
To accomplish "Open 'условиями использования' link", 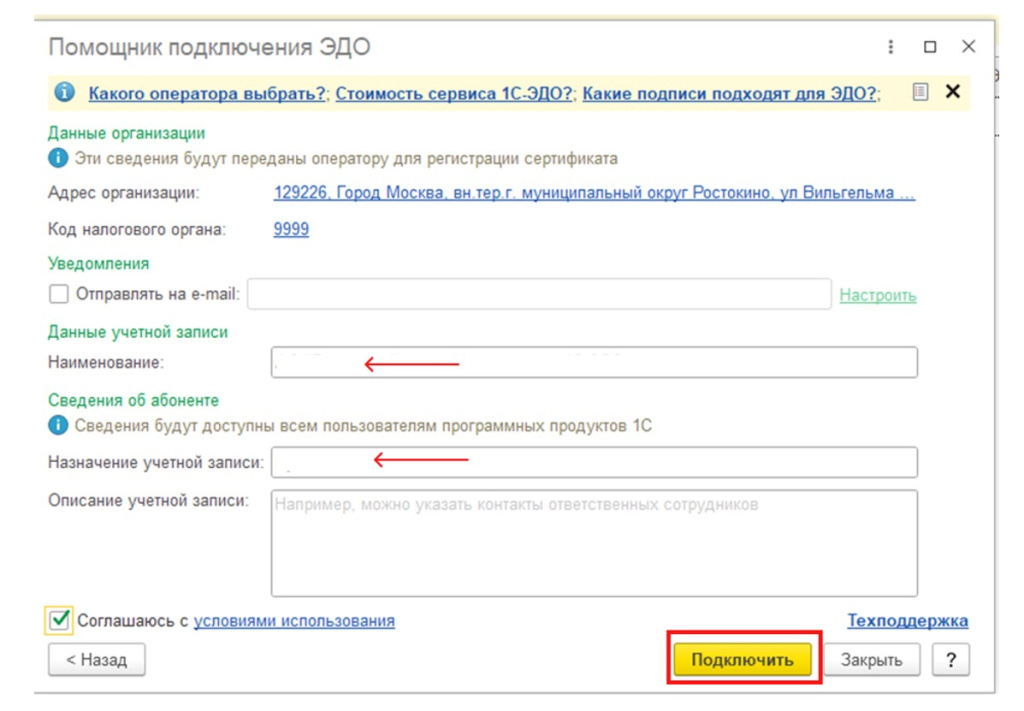I will tap(294, 620).
